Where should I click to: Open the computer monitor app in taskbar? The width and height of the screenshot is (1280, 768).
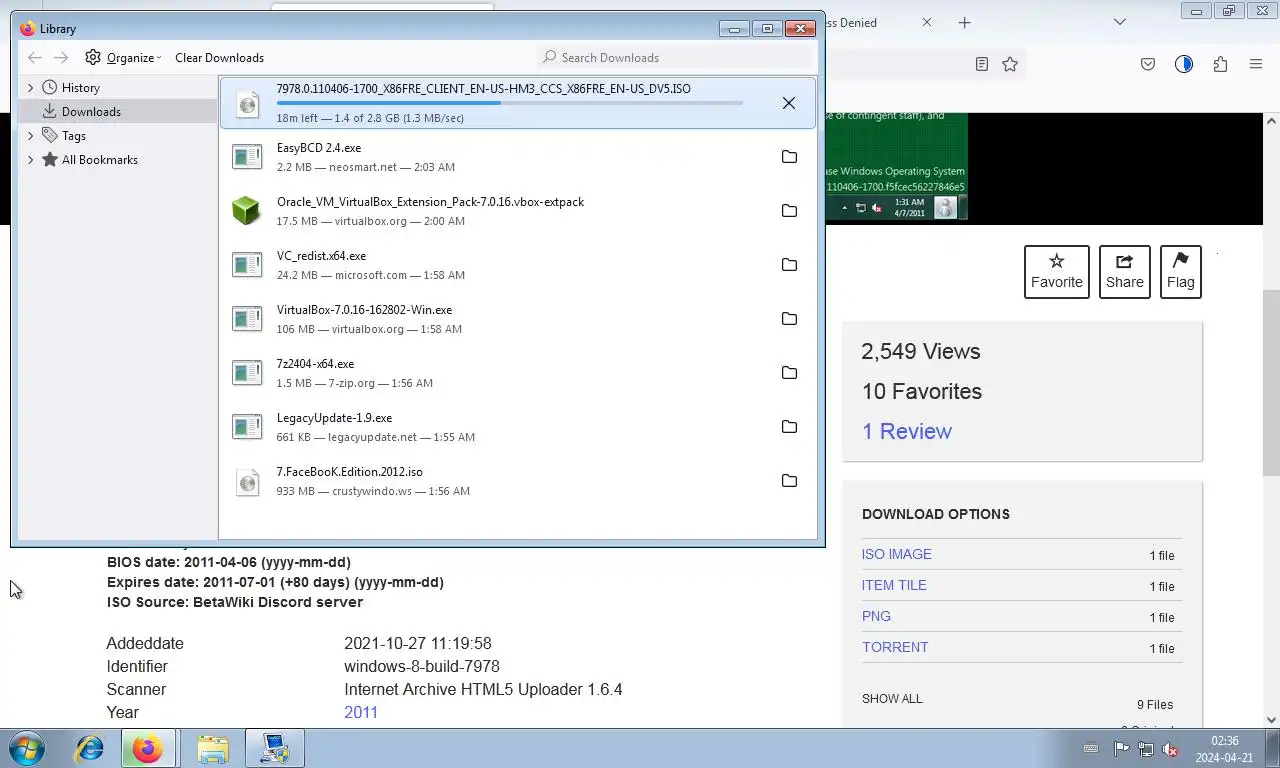[x=274, y=748]
